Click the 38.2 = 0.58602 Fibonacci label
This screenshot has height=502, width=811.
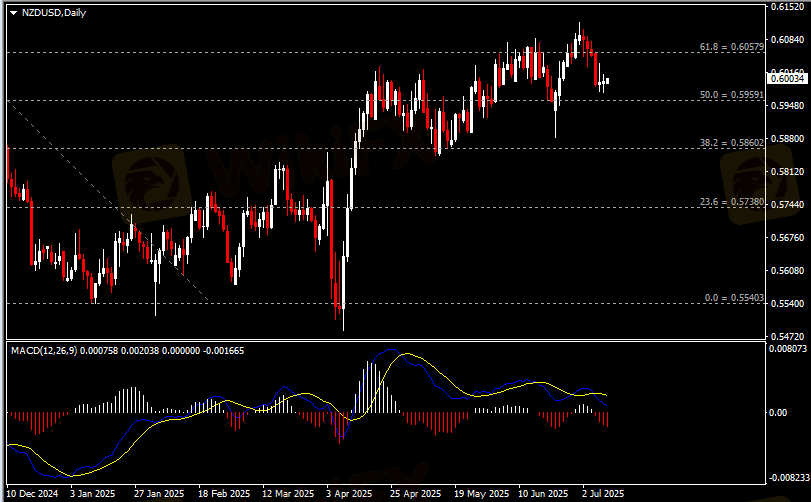pos(732,143)
